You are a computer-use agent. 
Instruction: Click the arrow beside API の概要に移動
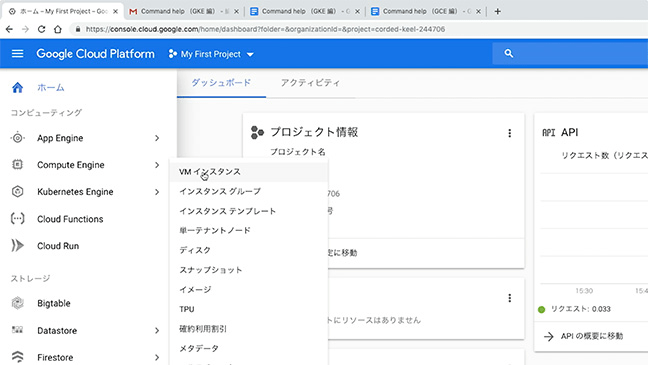548,336
